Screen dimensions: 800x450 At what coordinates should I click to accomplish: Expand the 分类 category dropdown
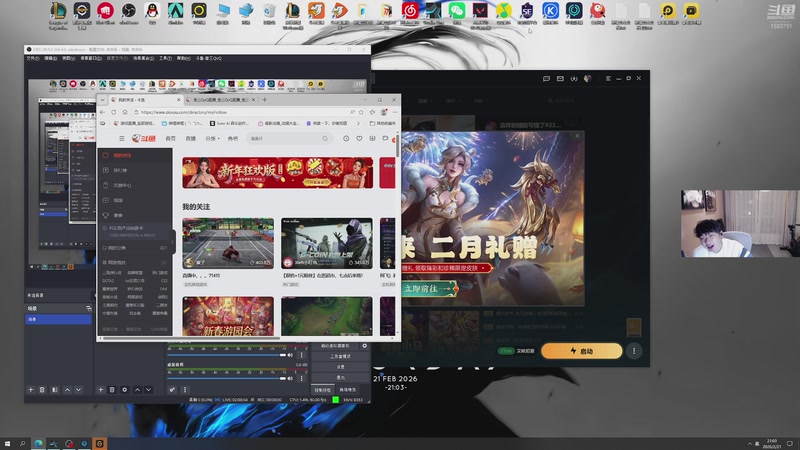click(x=212, y=138)
